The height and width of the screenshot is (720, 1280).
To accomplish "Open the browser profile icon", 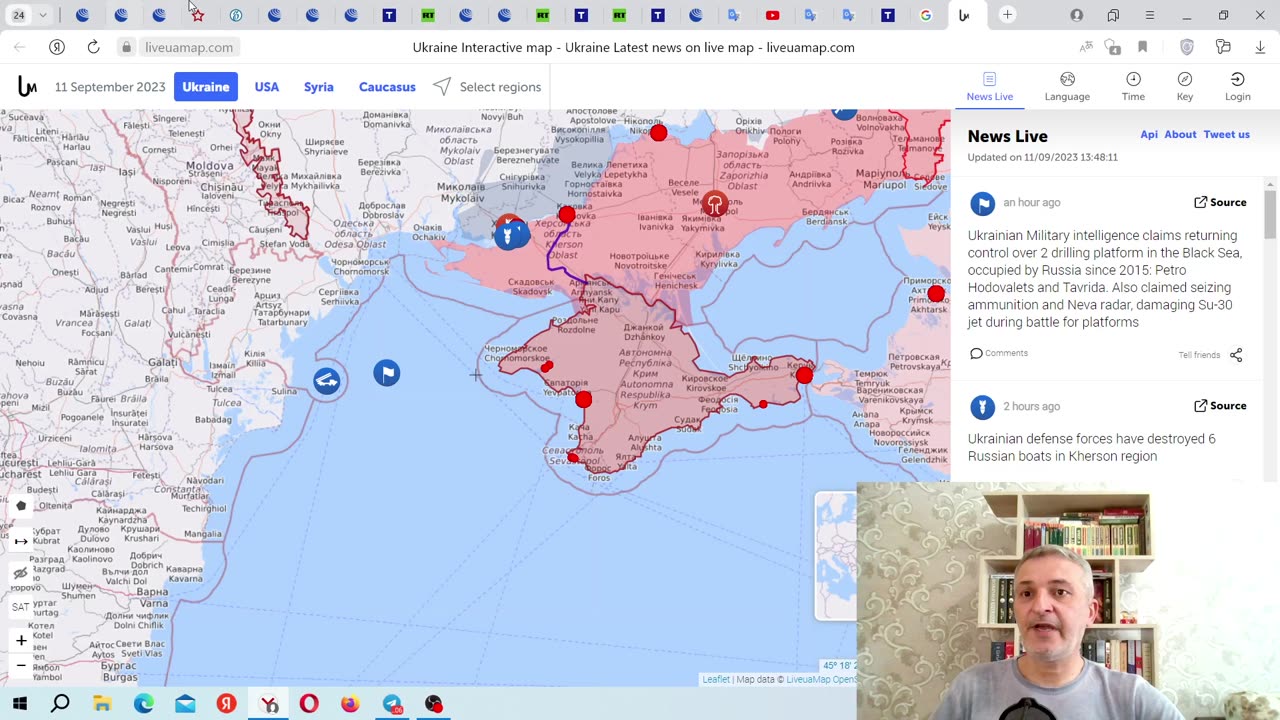I will pos(1077,15).
